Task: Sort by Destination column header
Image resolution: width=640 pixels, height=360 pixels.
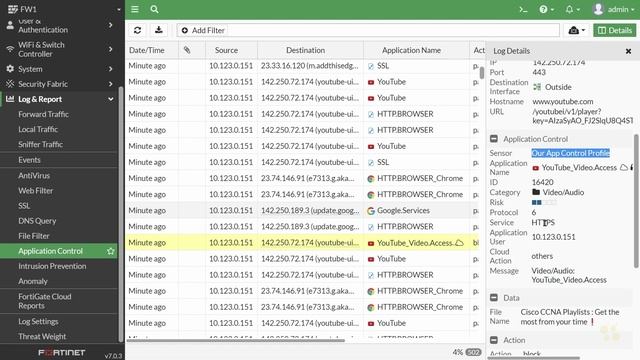Action: (x=305, y=50)
